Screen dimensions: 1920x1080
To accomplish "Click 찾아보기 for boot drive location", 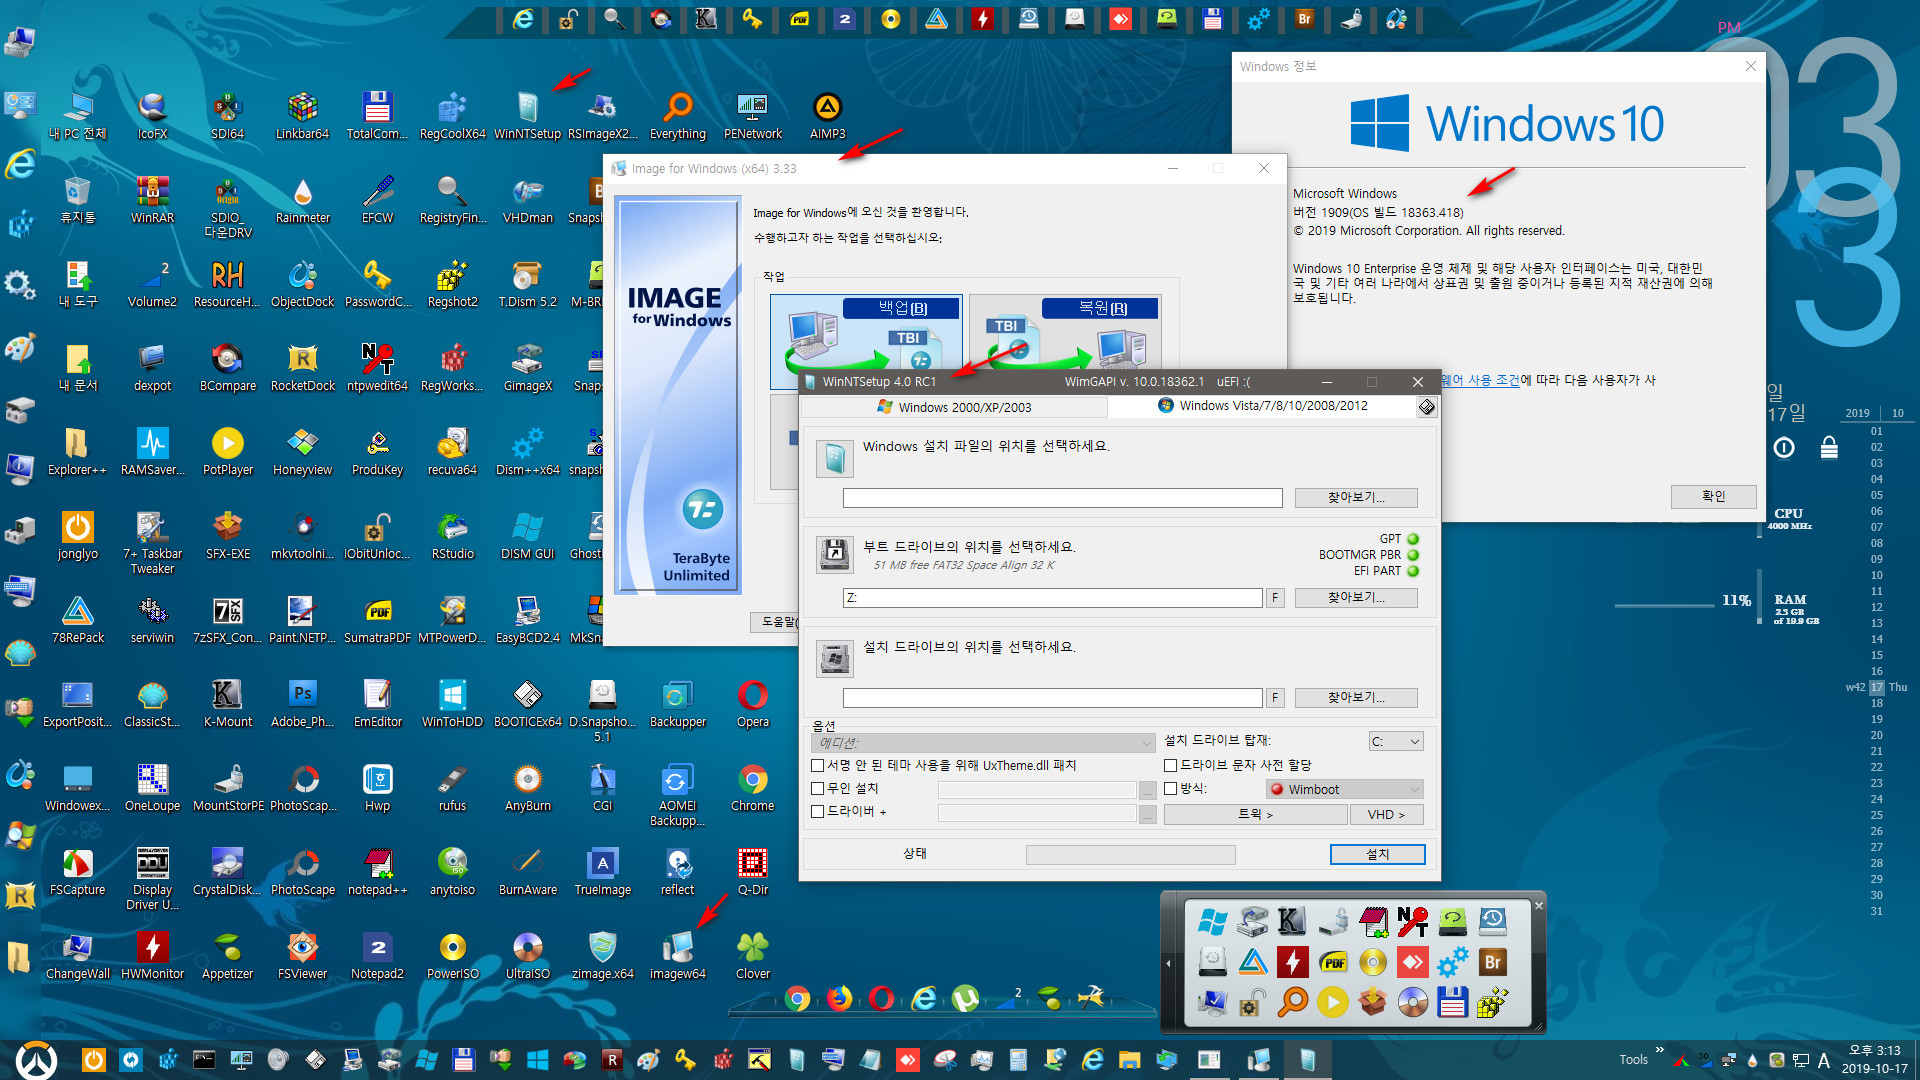I will [x=1356, y=598].
